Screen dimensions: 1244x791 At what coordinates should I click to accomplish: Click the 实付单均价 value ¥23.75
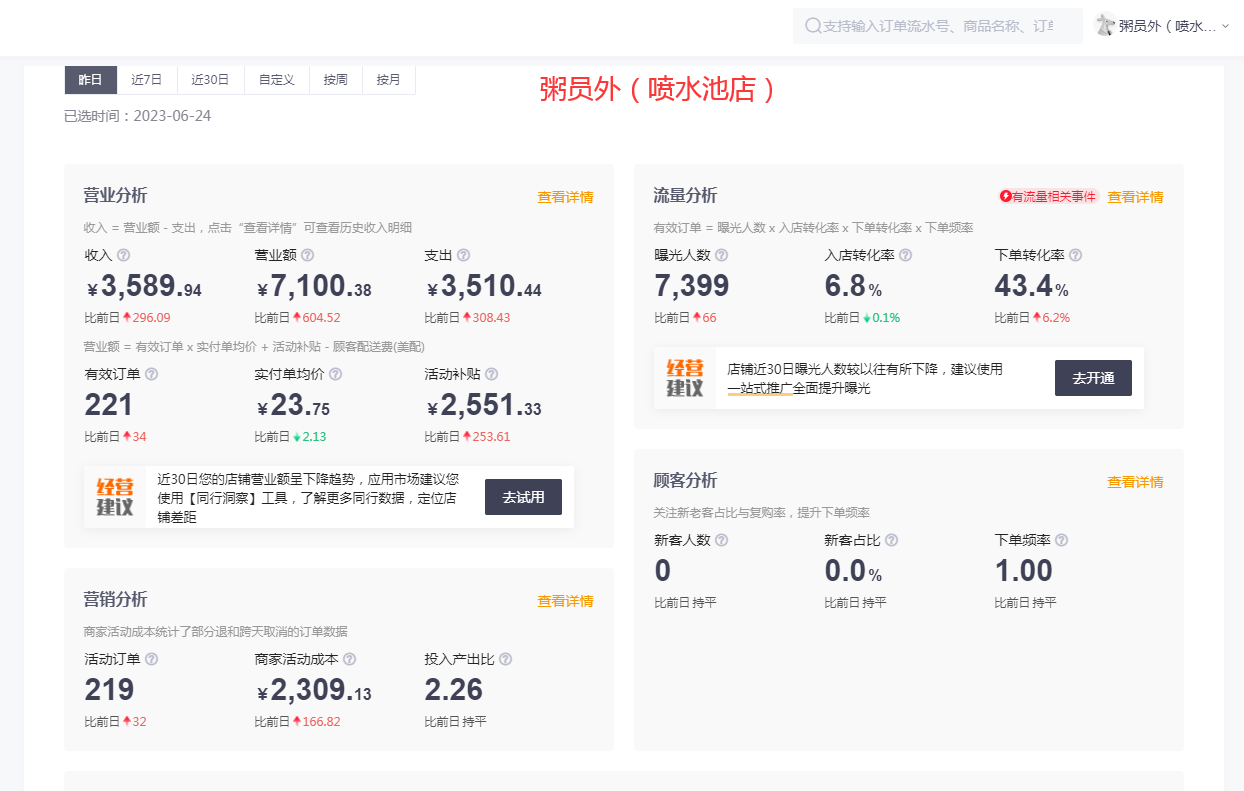294,407
